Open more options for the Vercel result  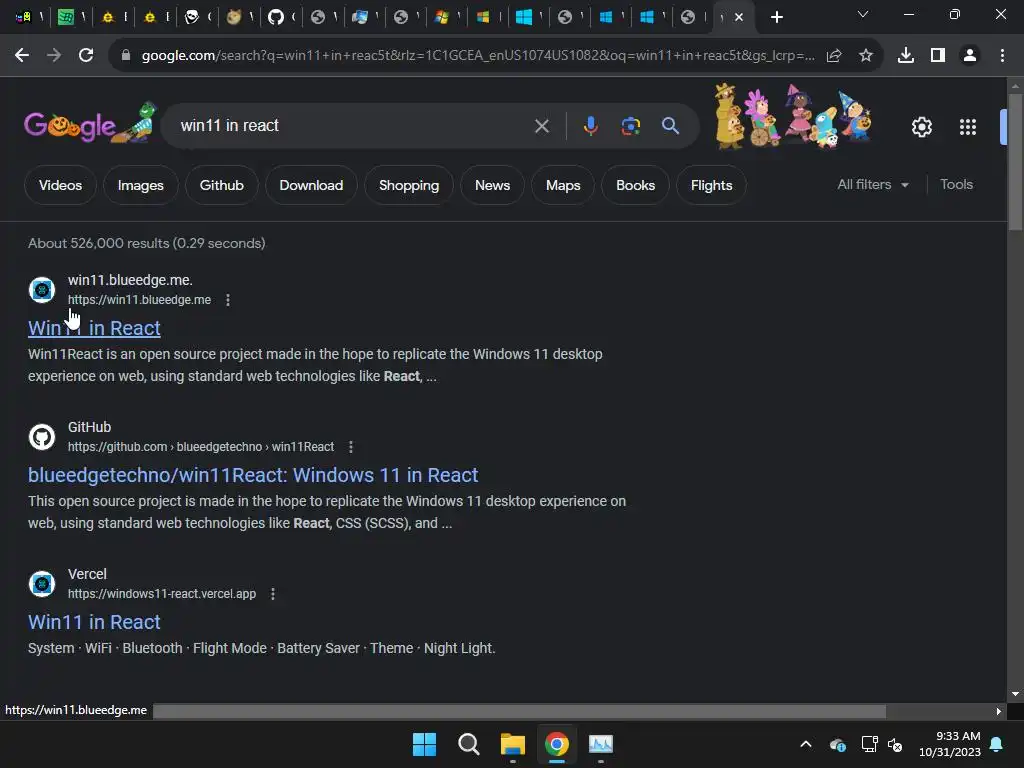coord(273,594)
